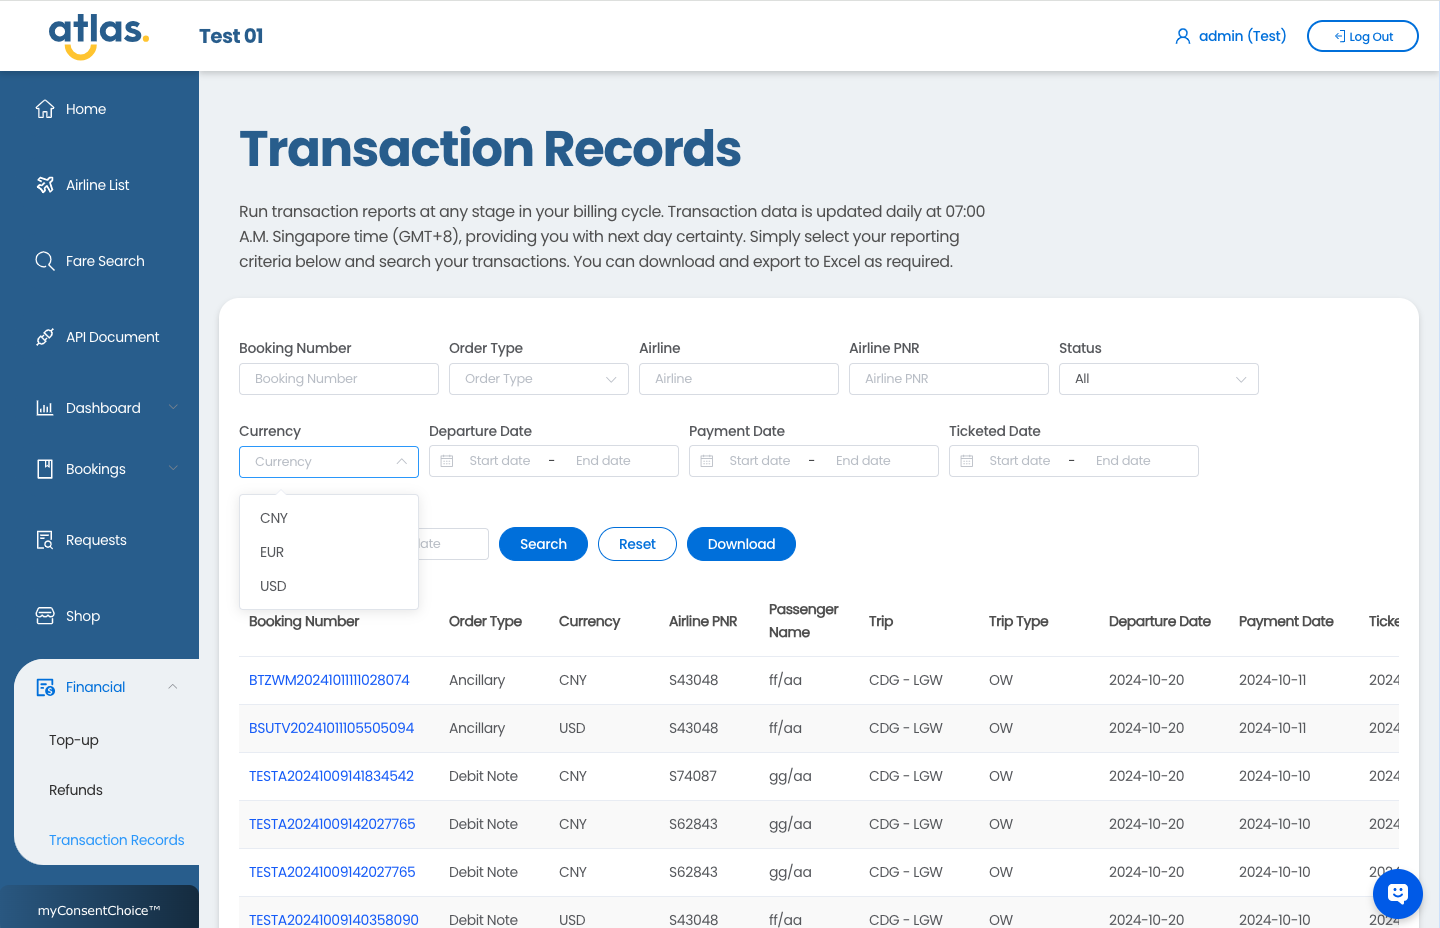This screenshot has height=928, width=1440.
Task: Click the Requests sidebar icon
Action: pos(45,540)
